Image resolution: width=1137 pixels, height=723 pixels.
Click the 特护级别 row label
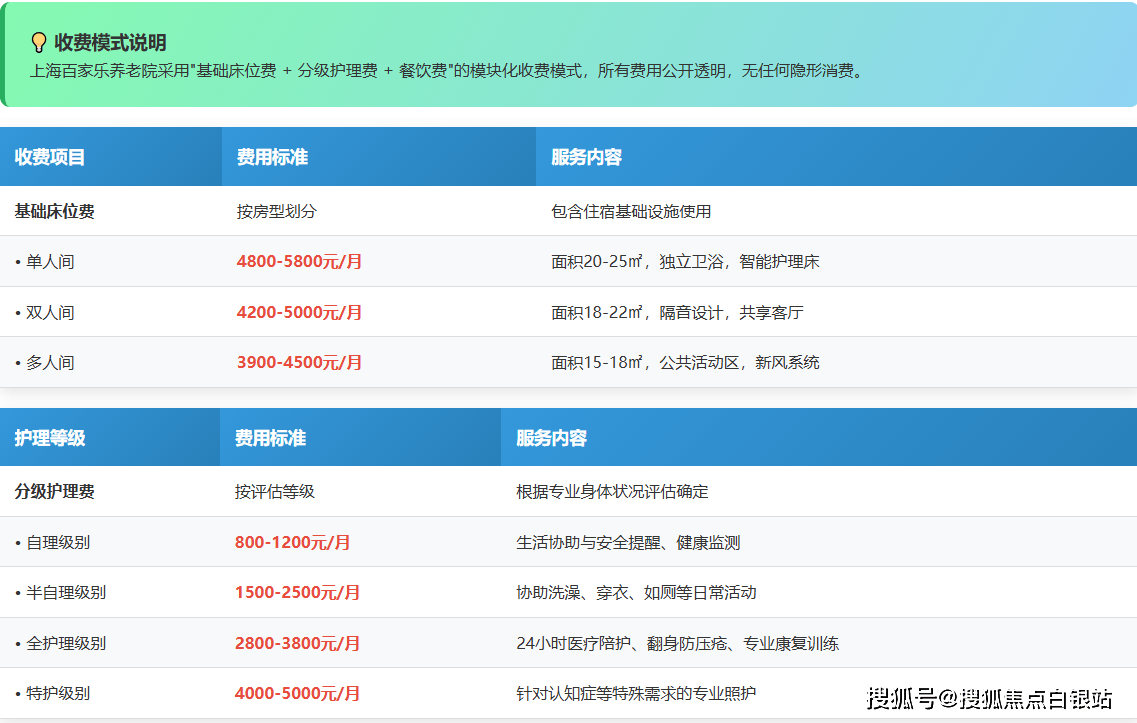(x=57, y=694)
